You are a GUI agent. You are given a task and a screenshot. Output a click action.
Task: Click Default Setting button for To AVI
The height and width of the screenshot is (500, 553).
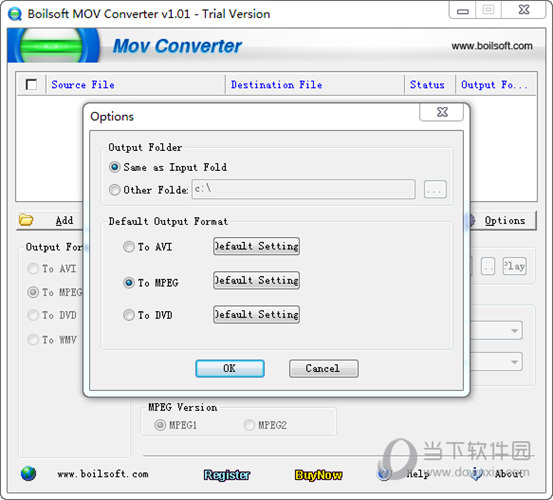click(256, 246)
